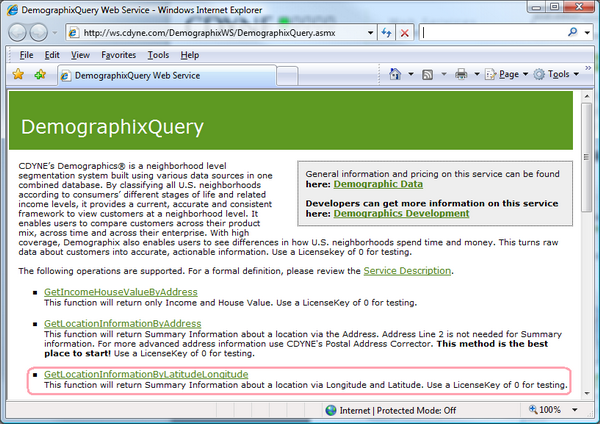This screenshot has width=600, height=424.
Task: Click the Internet zone globe icon
Action: (331, 410)
